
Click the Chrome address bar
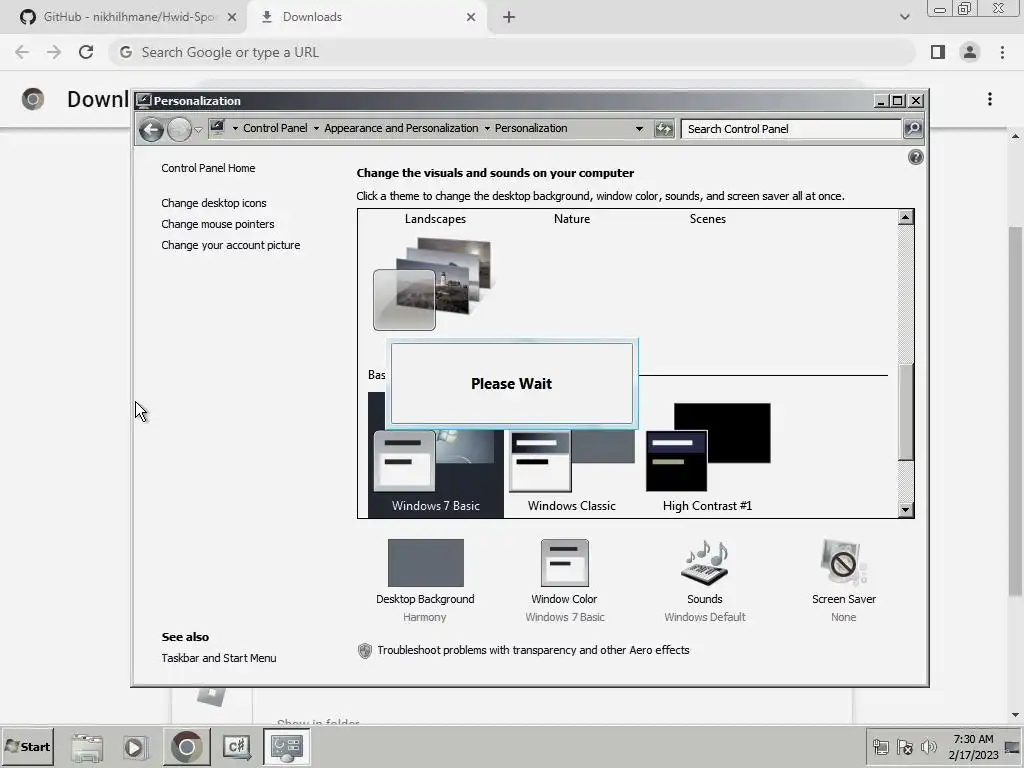coord(512,52)
